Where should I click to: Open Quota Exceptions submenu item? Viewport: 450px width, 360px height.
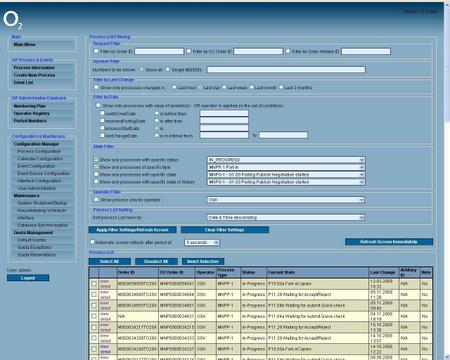click(x=34, y=247)
